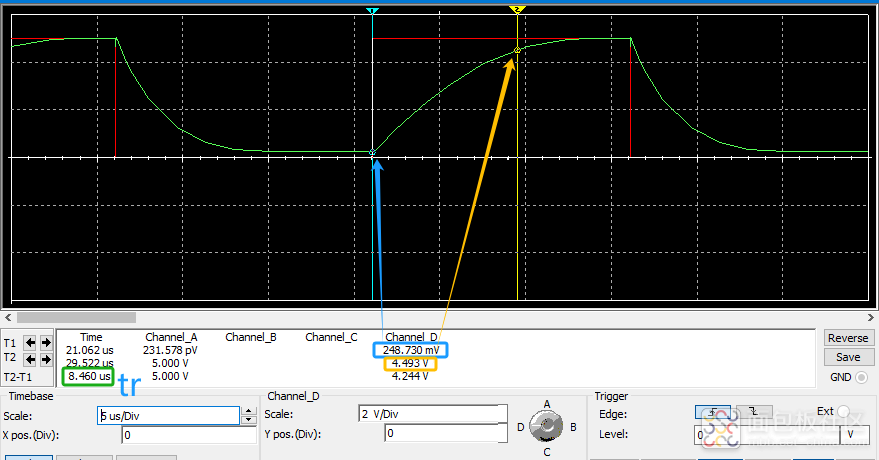Screen dimensions: 879x460
Task: Select channel C on the knob
Action: (547, 452)
